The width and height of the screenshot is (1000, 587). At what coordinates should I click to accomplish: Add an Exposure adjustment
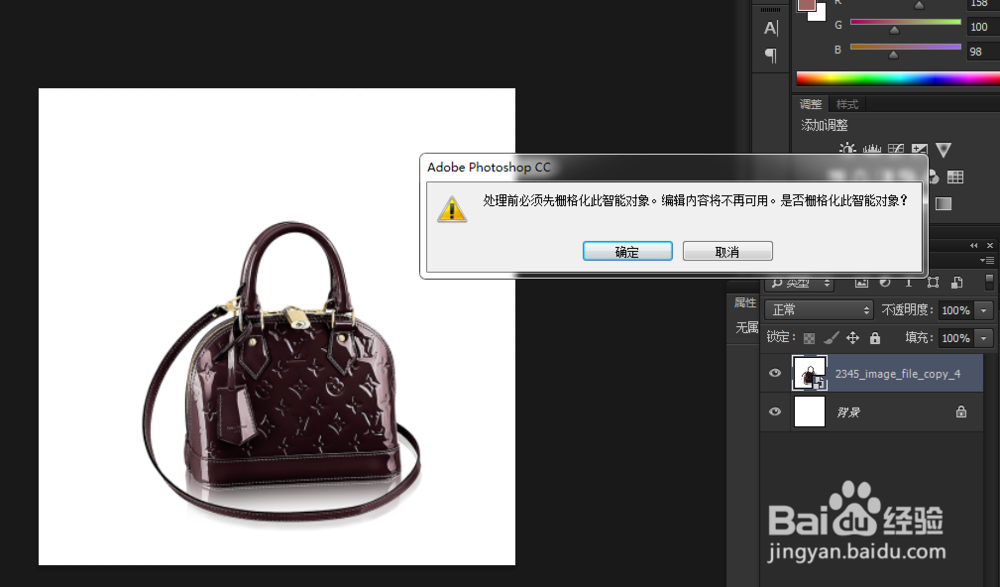point(919,149)
